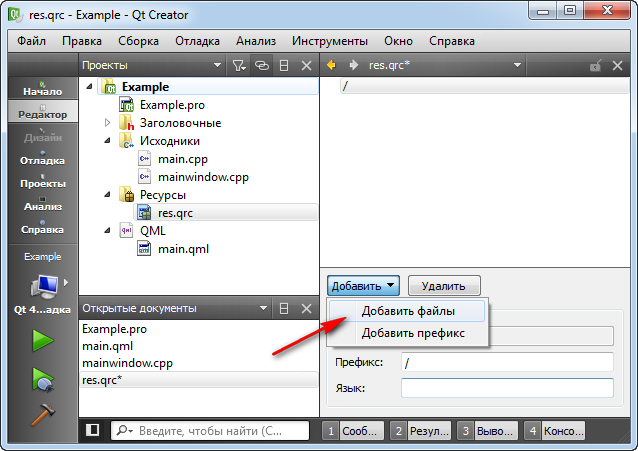Collapse the Исходники folder
This screenshot has height=451, width=638.
point(107,140)
